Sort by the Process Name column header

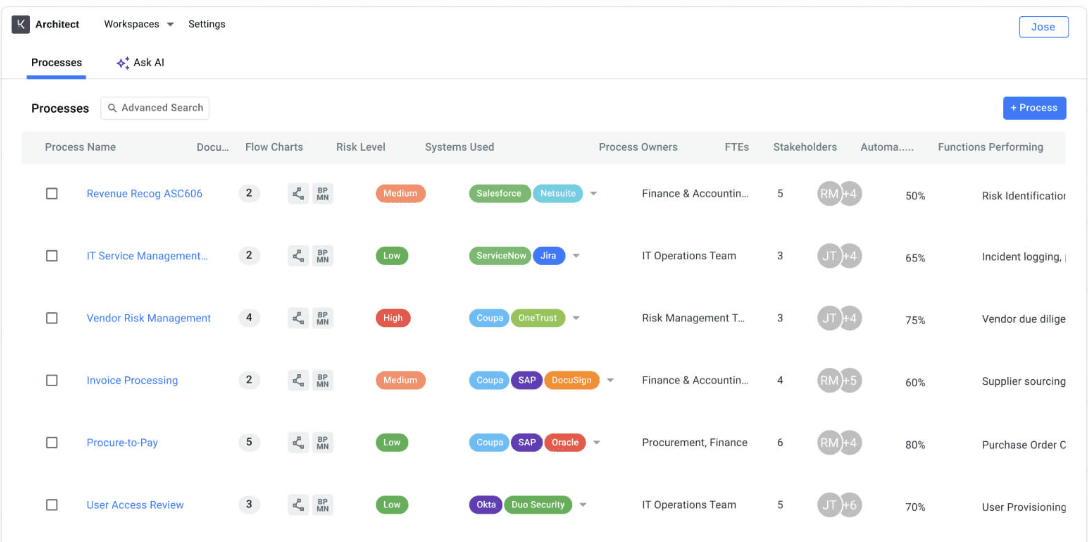click(80, 147)
